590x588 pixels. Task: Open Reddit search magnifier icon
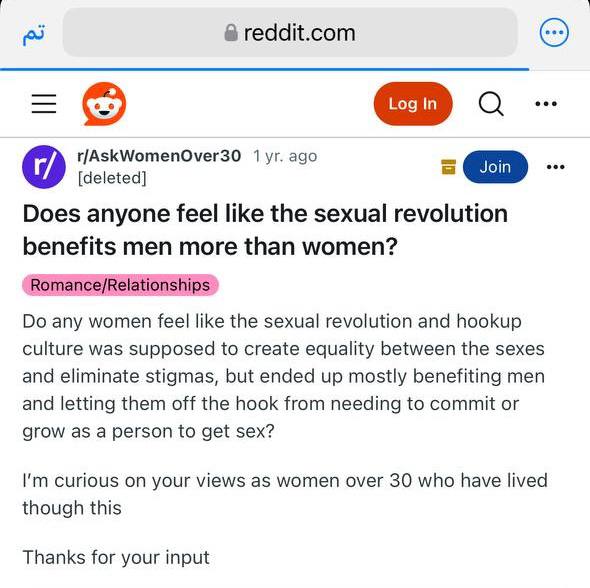(491, 104)
